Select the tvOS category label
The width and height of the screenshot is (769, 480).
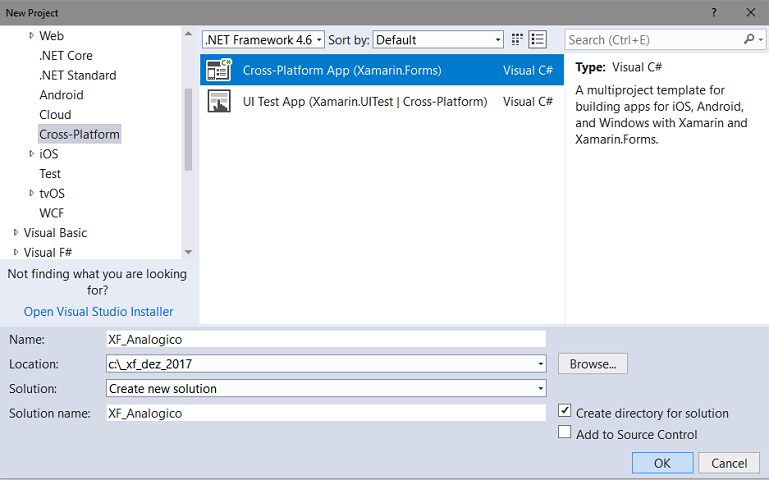coord(52,193)
